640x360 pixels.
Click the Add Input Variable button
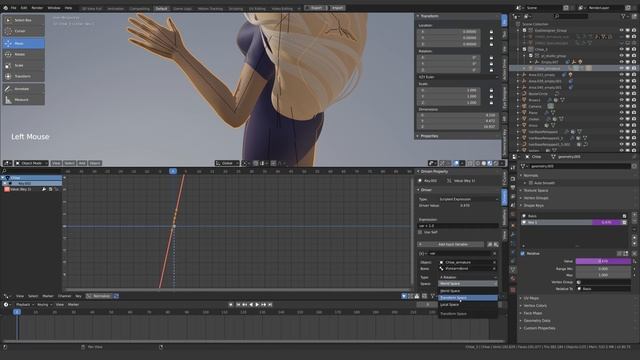coord(451,244)
